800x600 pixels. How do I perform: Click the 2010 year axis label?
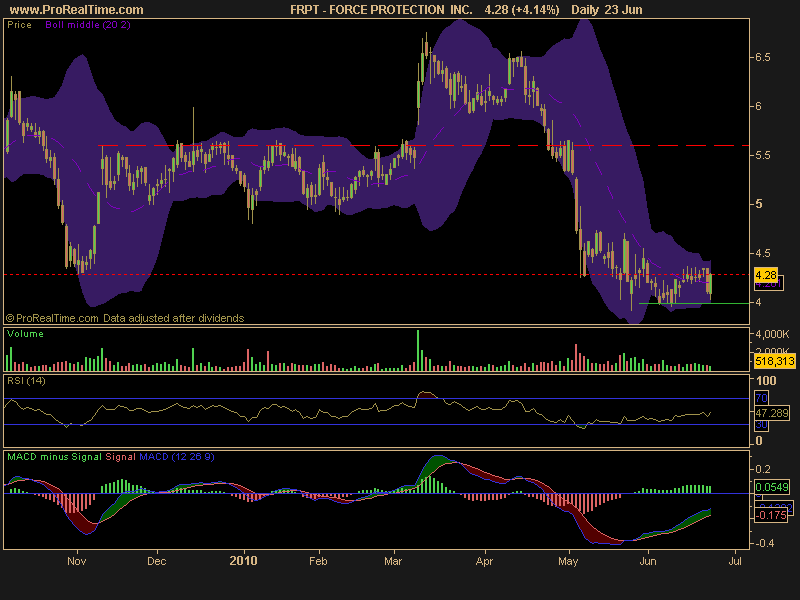point(243,561)
